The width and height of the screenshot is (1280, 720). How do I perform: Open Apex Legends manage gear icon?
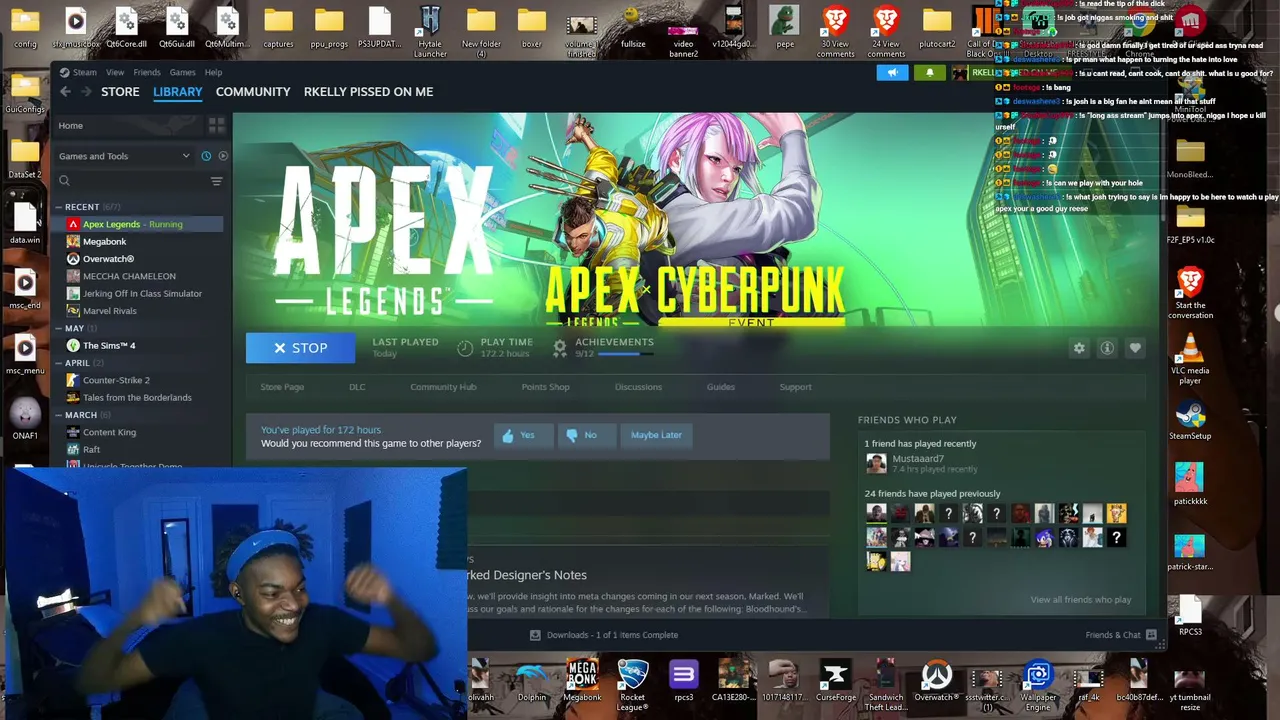point(1079,348)
